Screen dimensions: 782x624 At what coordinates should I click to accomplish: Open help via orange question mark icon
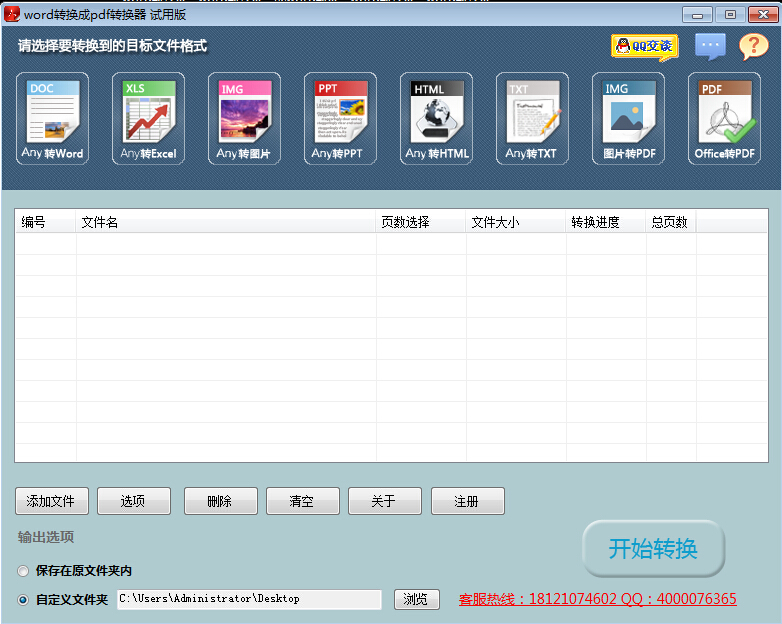753,46
